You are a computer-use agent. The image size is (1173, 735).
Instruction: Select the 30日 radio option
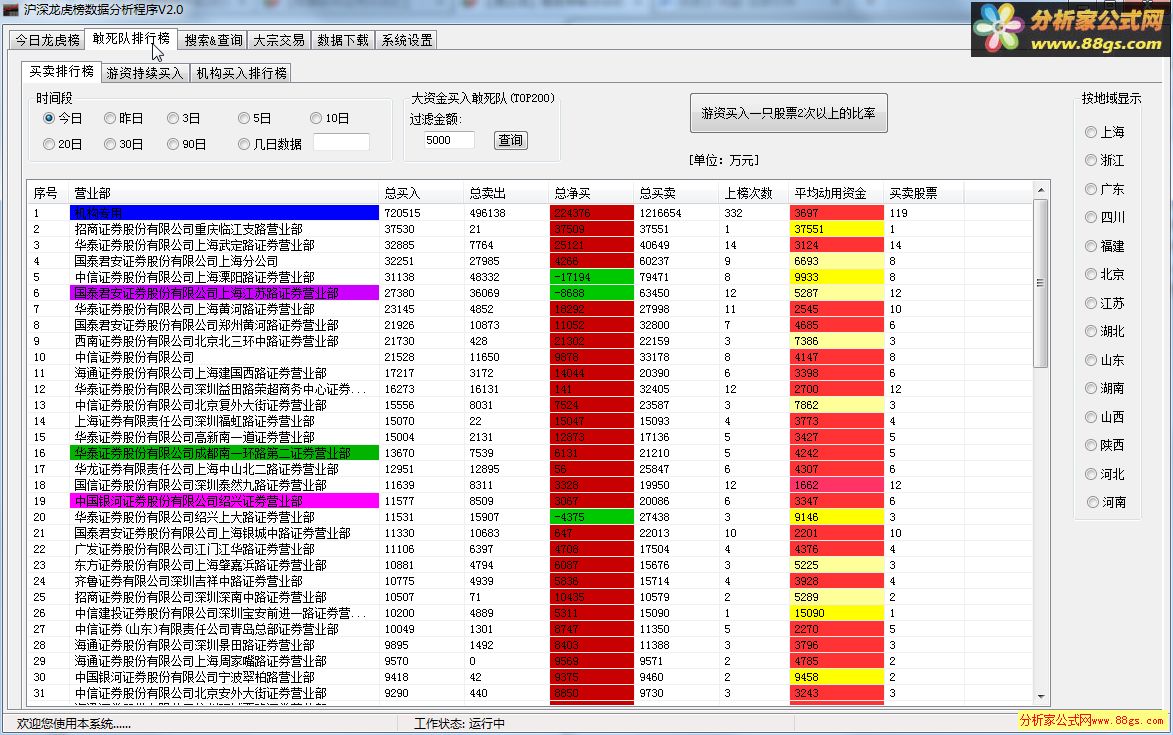(123, 144)
